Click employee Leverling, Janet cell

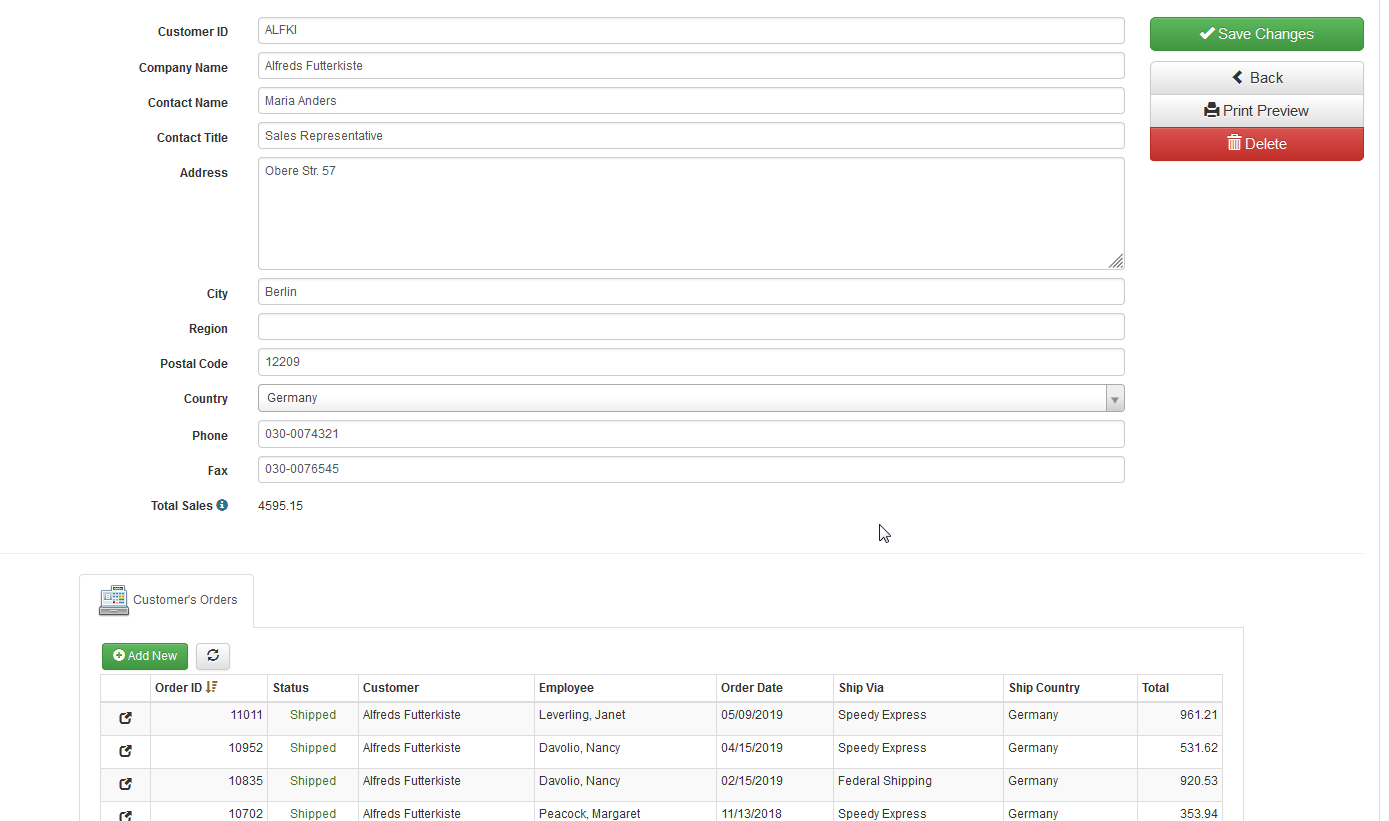[x=626, y=719]
